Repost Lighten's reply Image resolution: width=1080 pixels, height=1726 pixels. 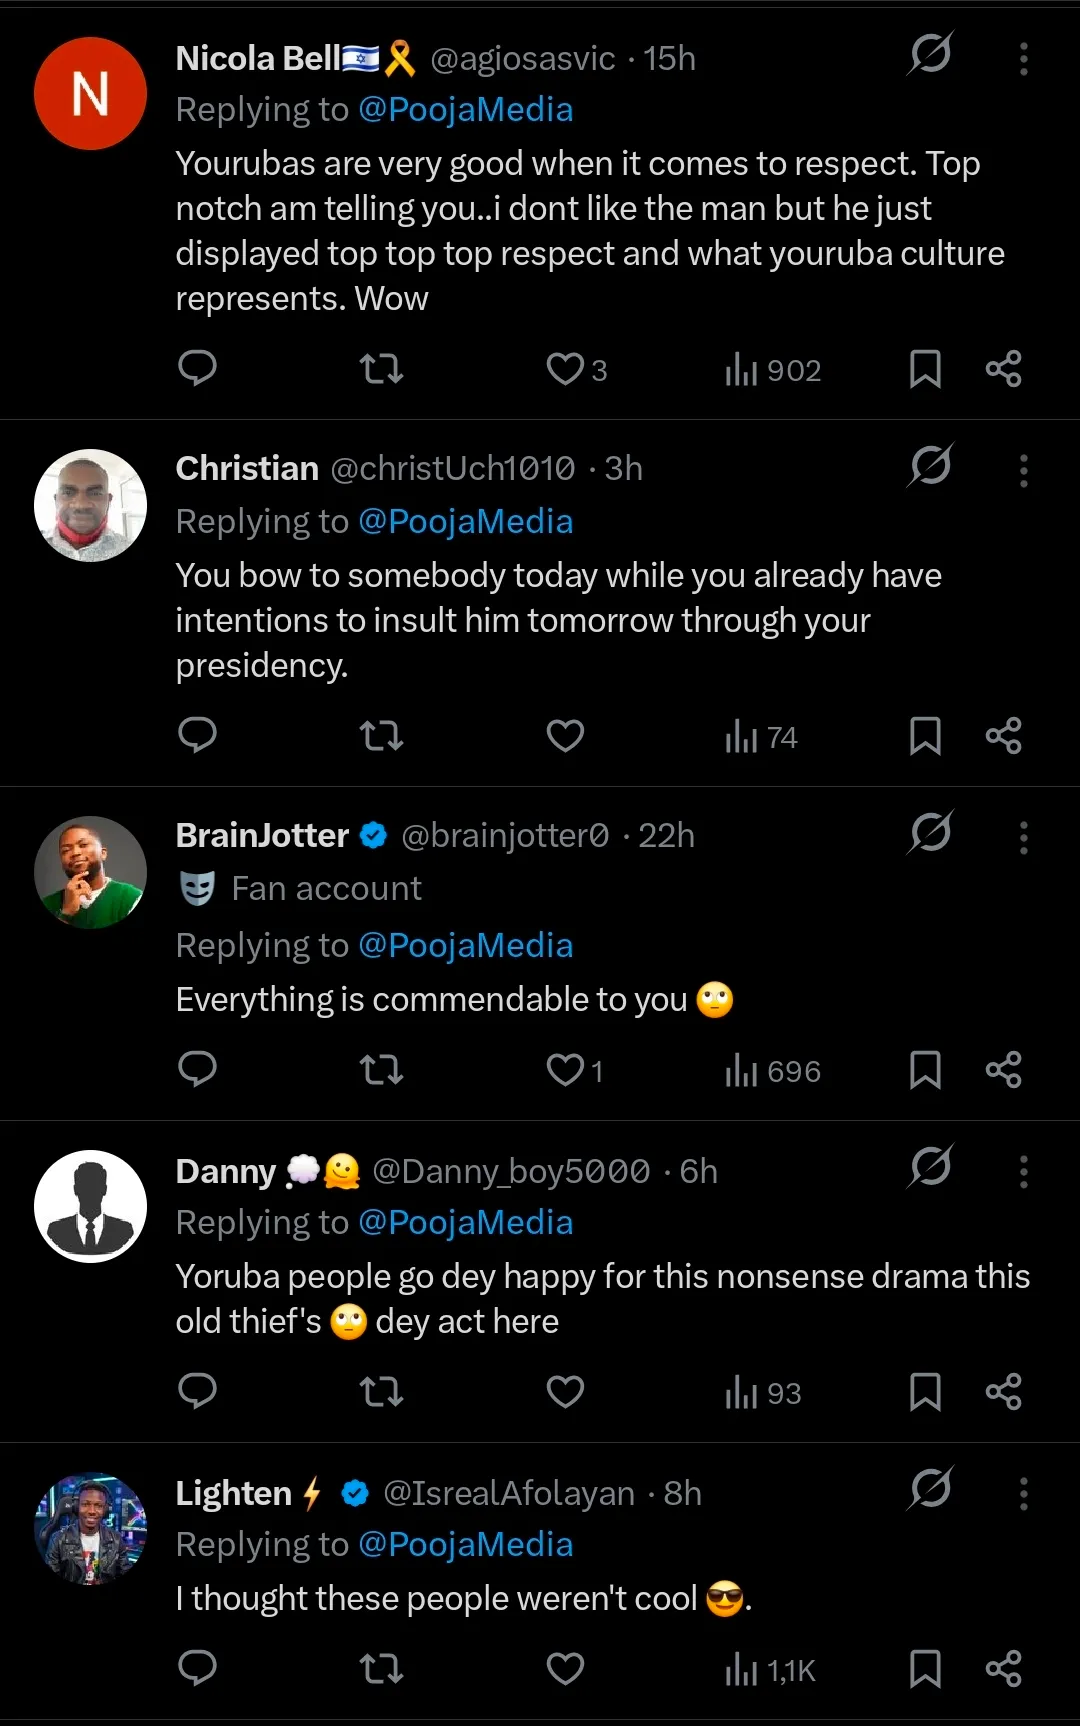click(381, 1669)
